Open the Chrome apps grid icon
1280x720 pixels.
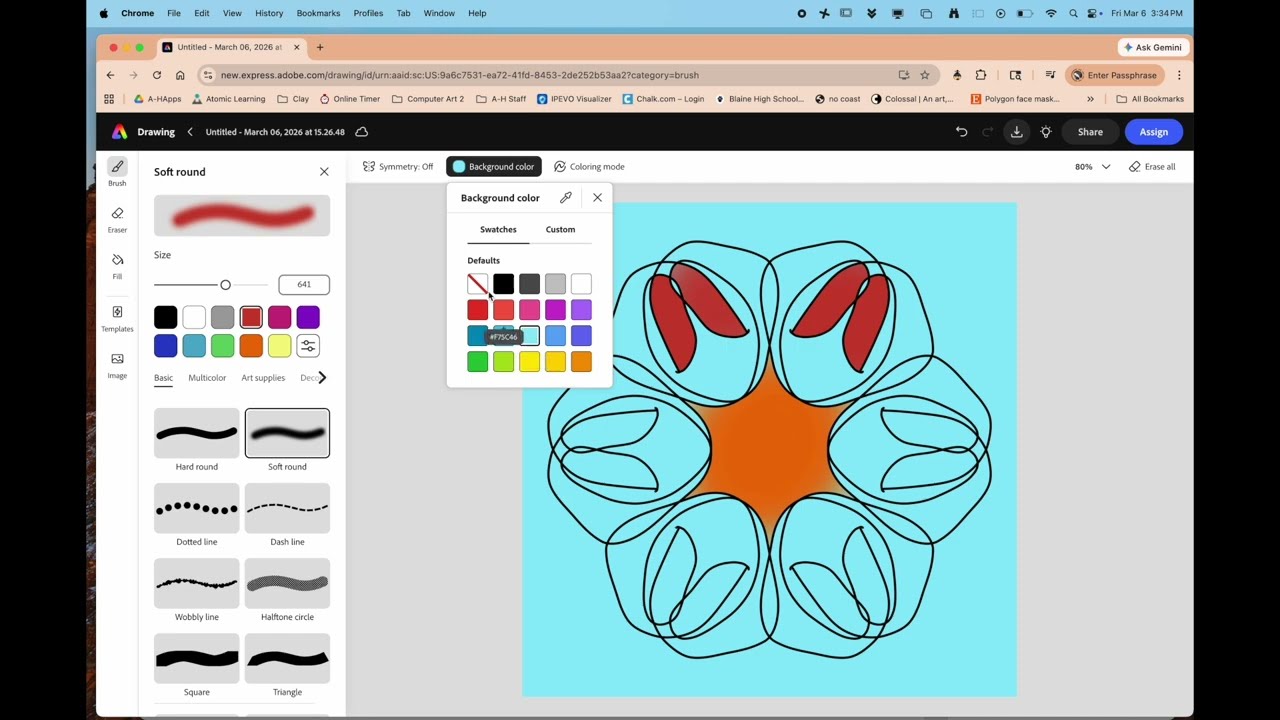(109, 99)
